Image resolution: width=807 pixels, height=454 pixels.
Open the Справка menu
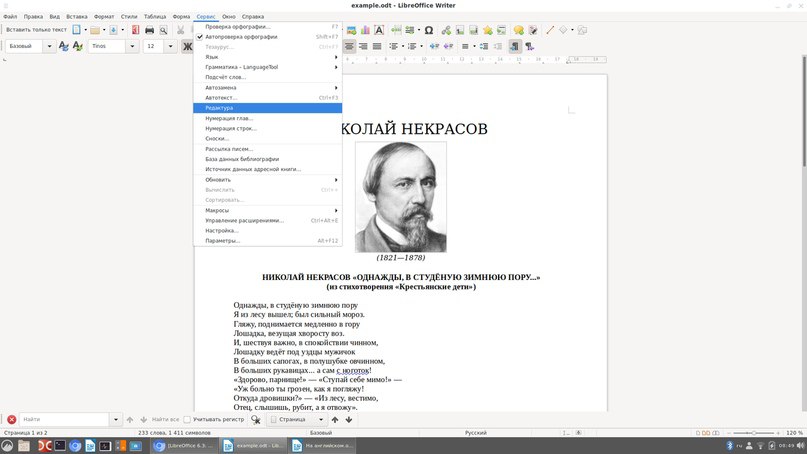[x=253, y=16]
